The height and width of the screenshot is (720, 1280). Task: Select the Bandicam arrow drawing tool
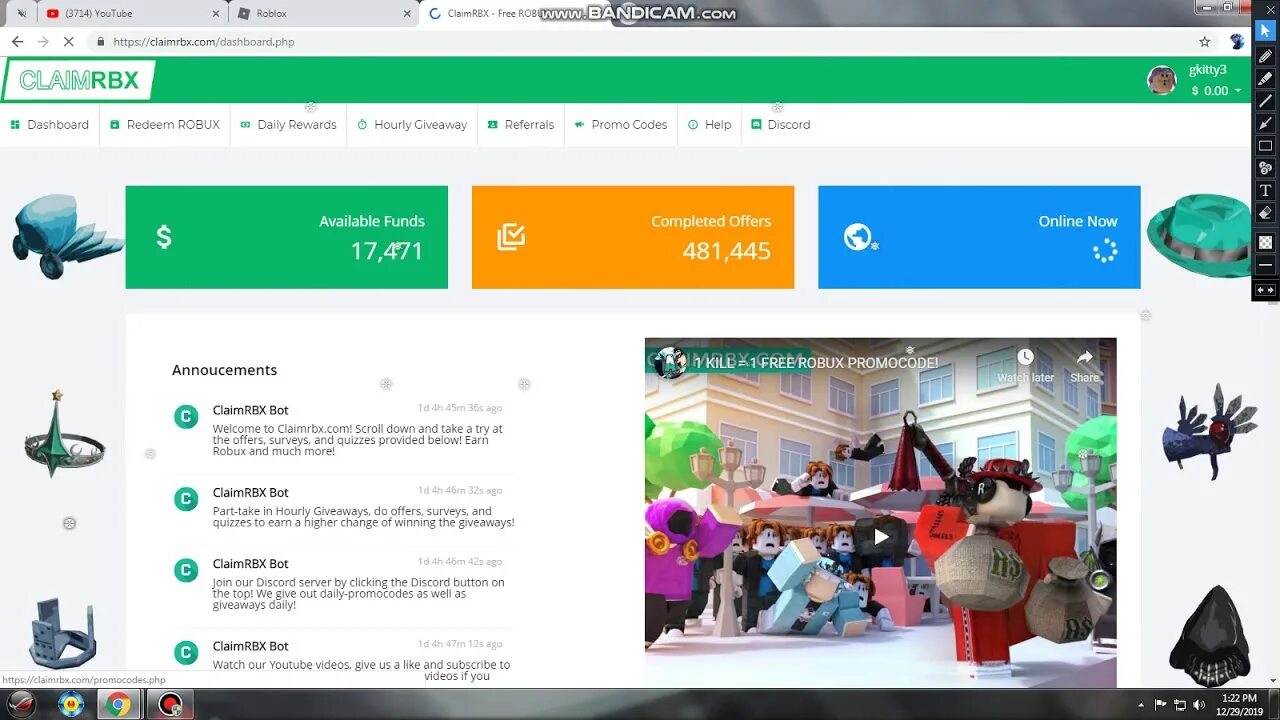click(x=1265, y=123)
